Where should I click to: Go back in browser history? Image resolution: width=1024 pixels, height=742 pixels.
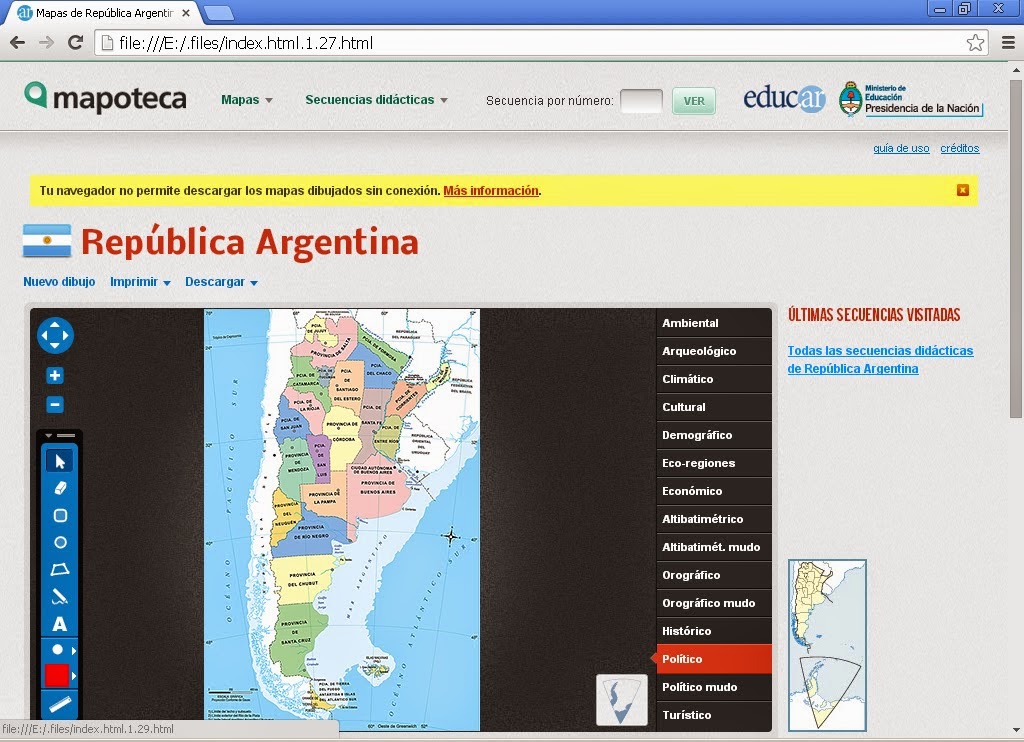[x=18, y=43]
